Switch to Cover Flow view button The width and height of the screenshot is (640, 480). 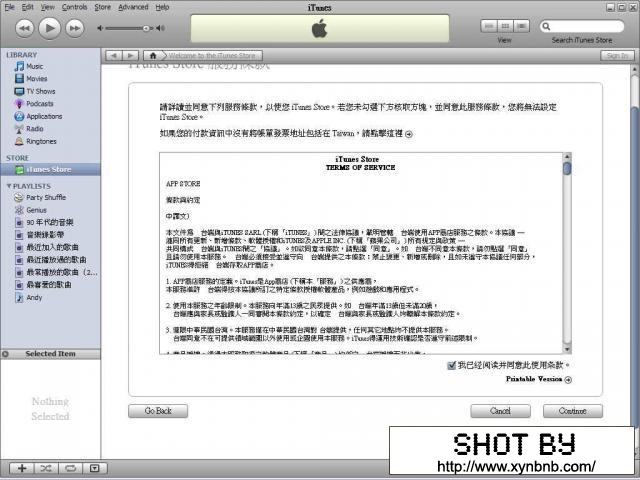[521, 26]
